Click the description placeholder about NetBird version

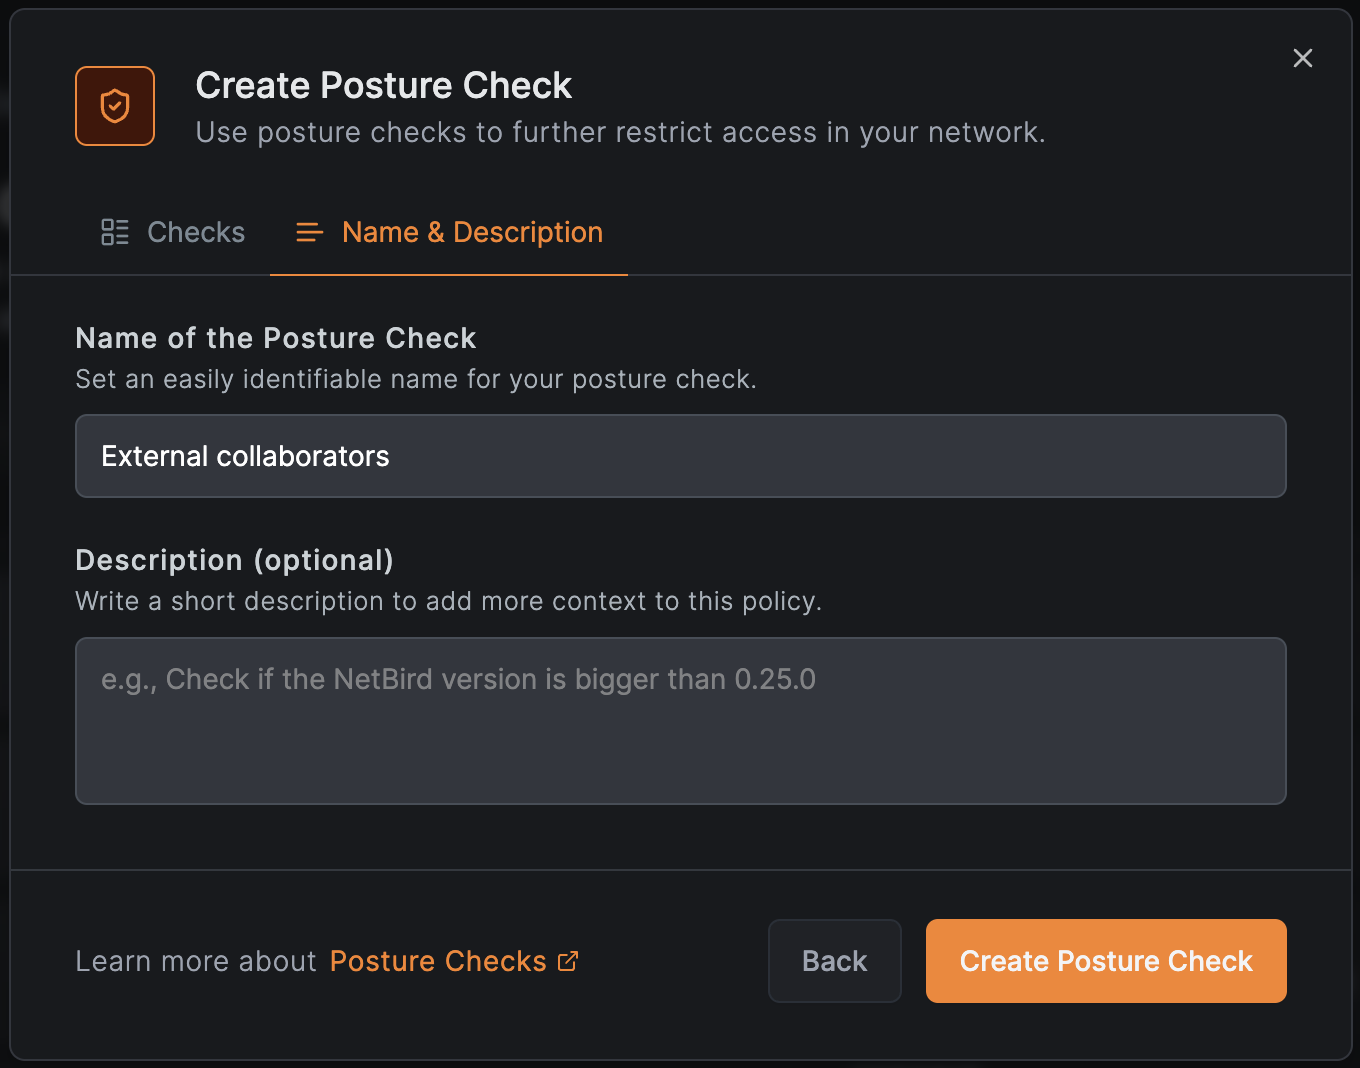click(x=458, y=679)
